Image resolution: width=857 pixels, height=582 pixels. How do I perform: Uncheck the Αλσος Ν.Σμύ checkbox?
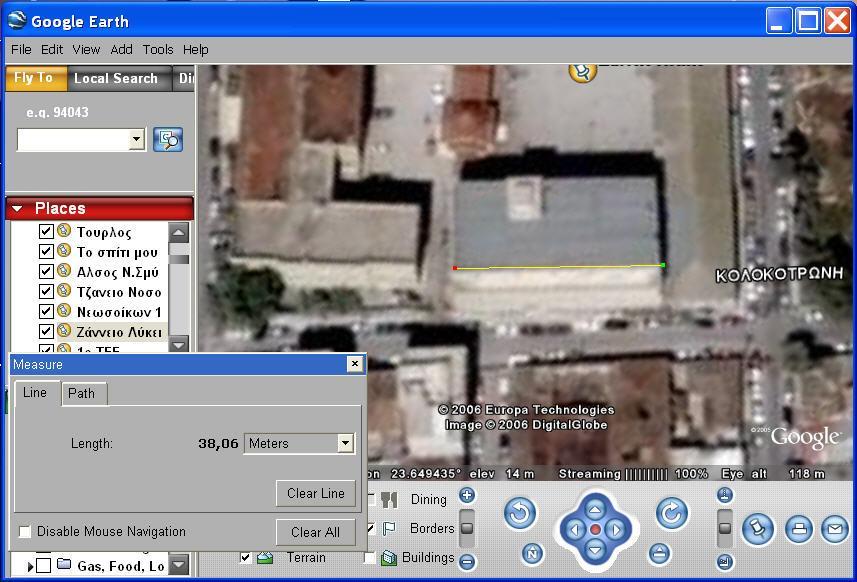(46, 271)
